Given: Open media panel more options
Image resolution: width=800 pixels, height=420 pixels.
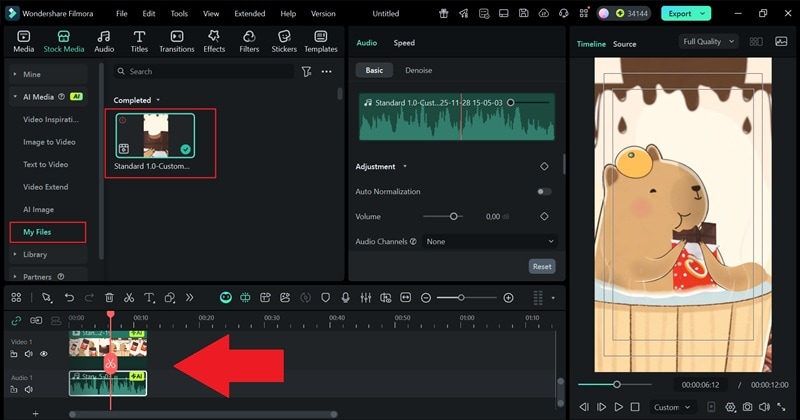Looking at the screenshot, I should (x=327, y=71).
